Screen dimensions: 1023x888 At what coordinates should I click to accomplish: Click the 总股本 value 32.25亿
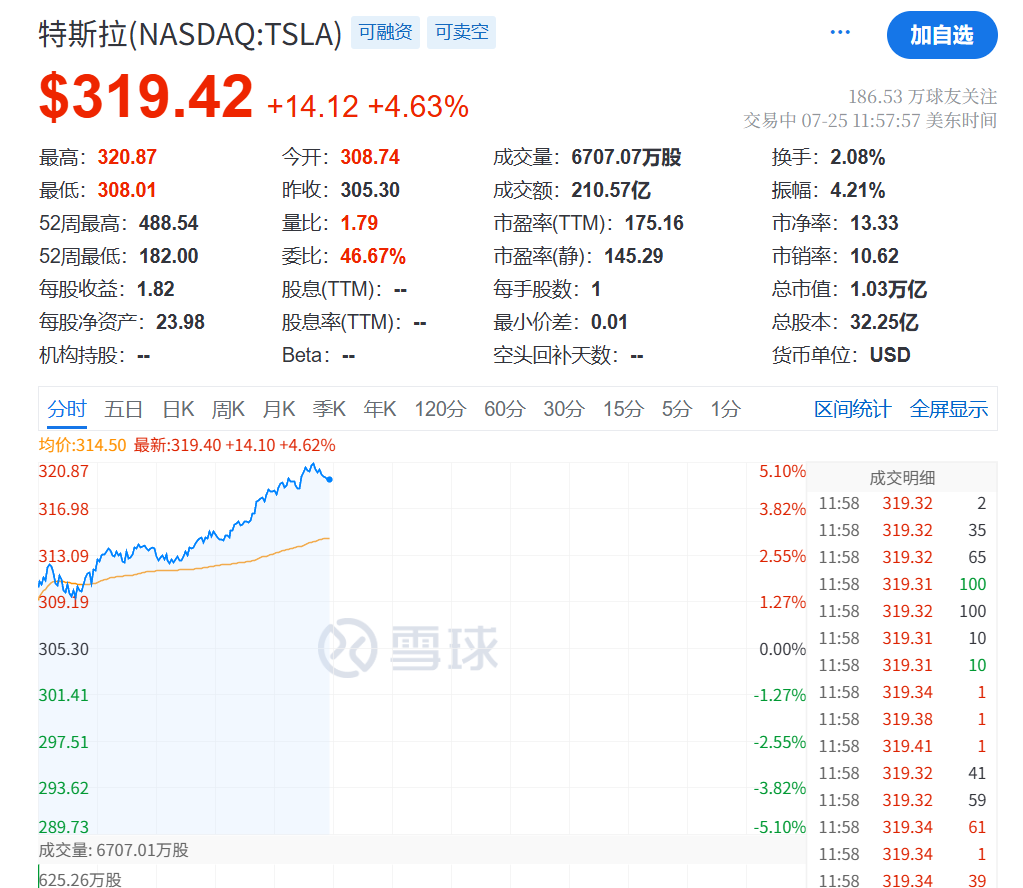pyautogui.click(x=884, y=322)
